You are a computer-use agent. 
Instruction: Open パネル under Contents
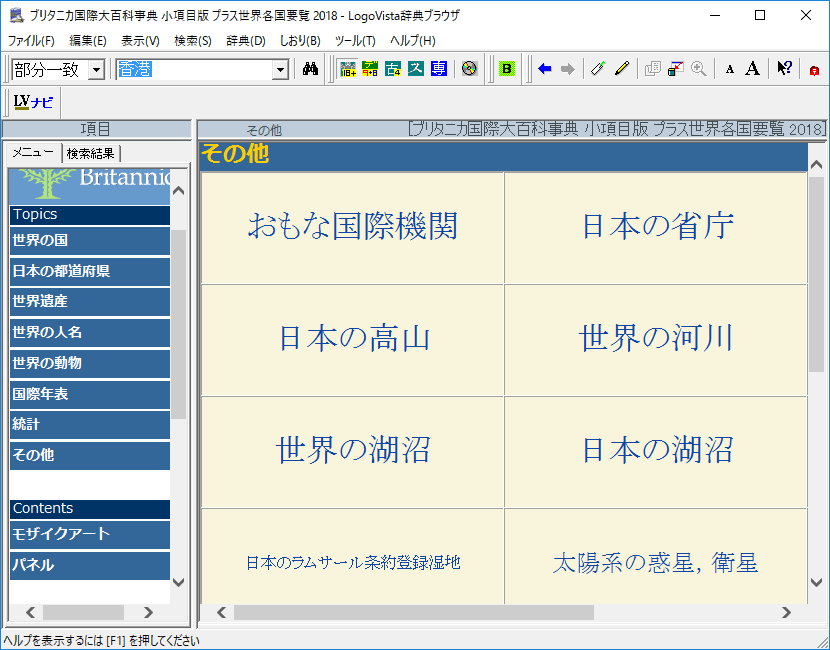[90, 565]
